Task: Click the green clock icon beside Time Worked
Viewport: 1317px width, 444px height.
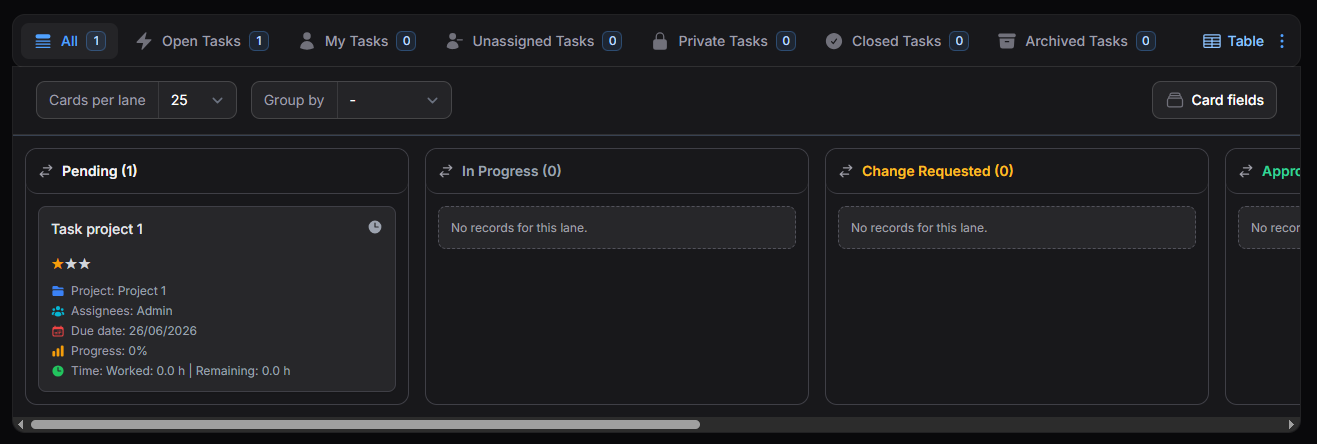Action: (x=58, y=371)
